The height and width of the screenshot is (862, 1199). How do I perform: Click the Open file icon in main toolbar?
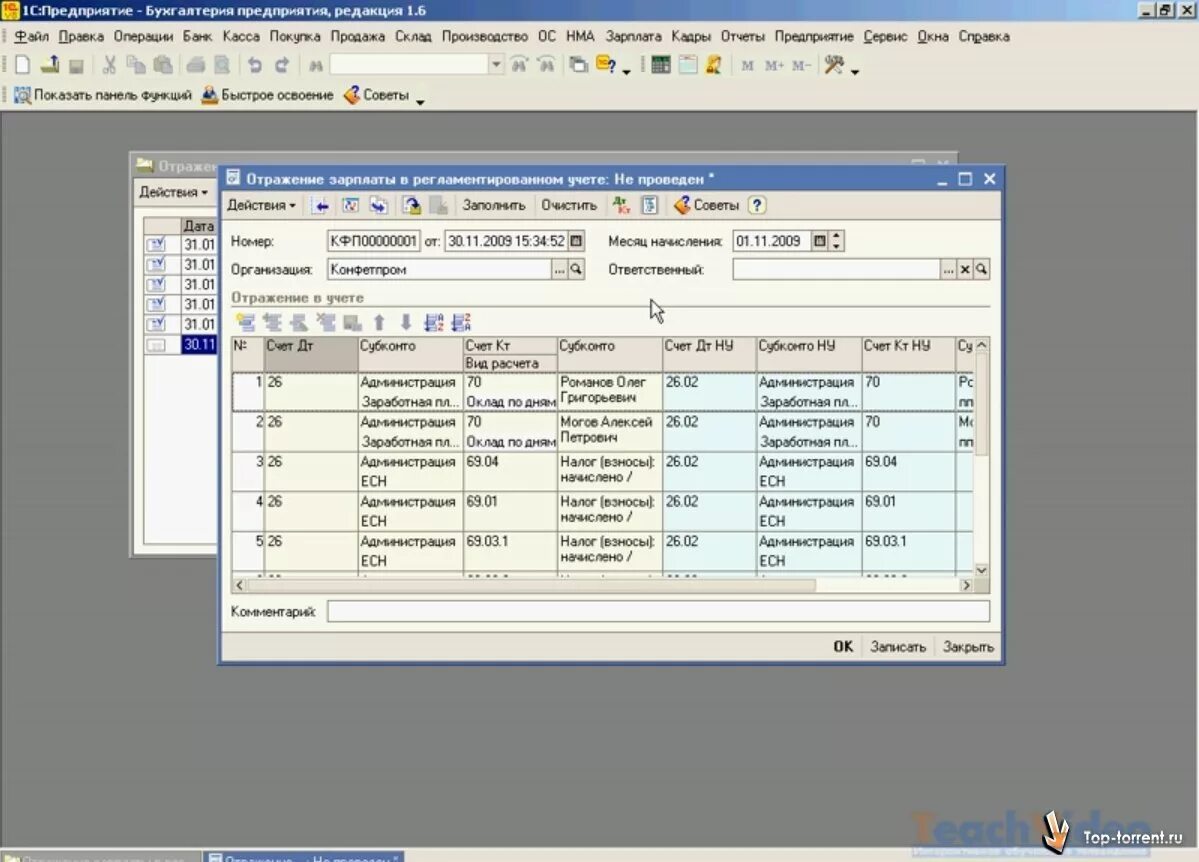click(x=50, y=66)
